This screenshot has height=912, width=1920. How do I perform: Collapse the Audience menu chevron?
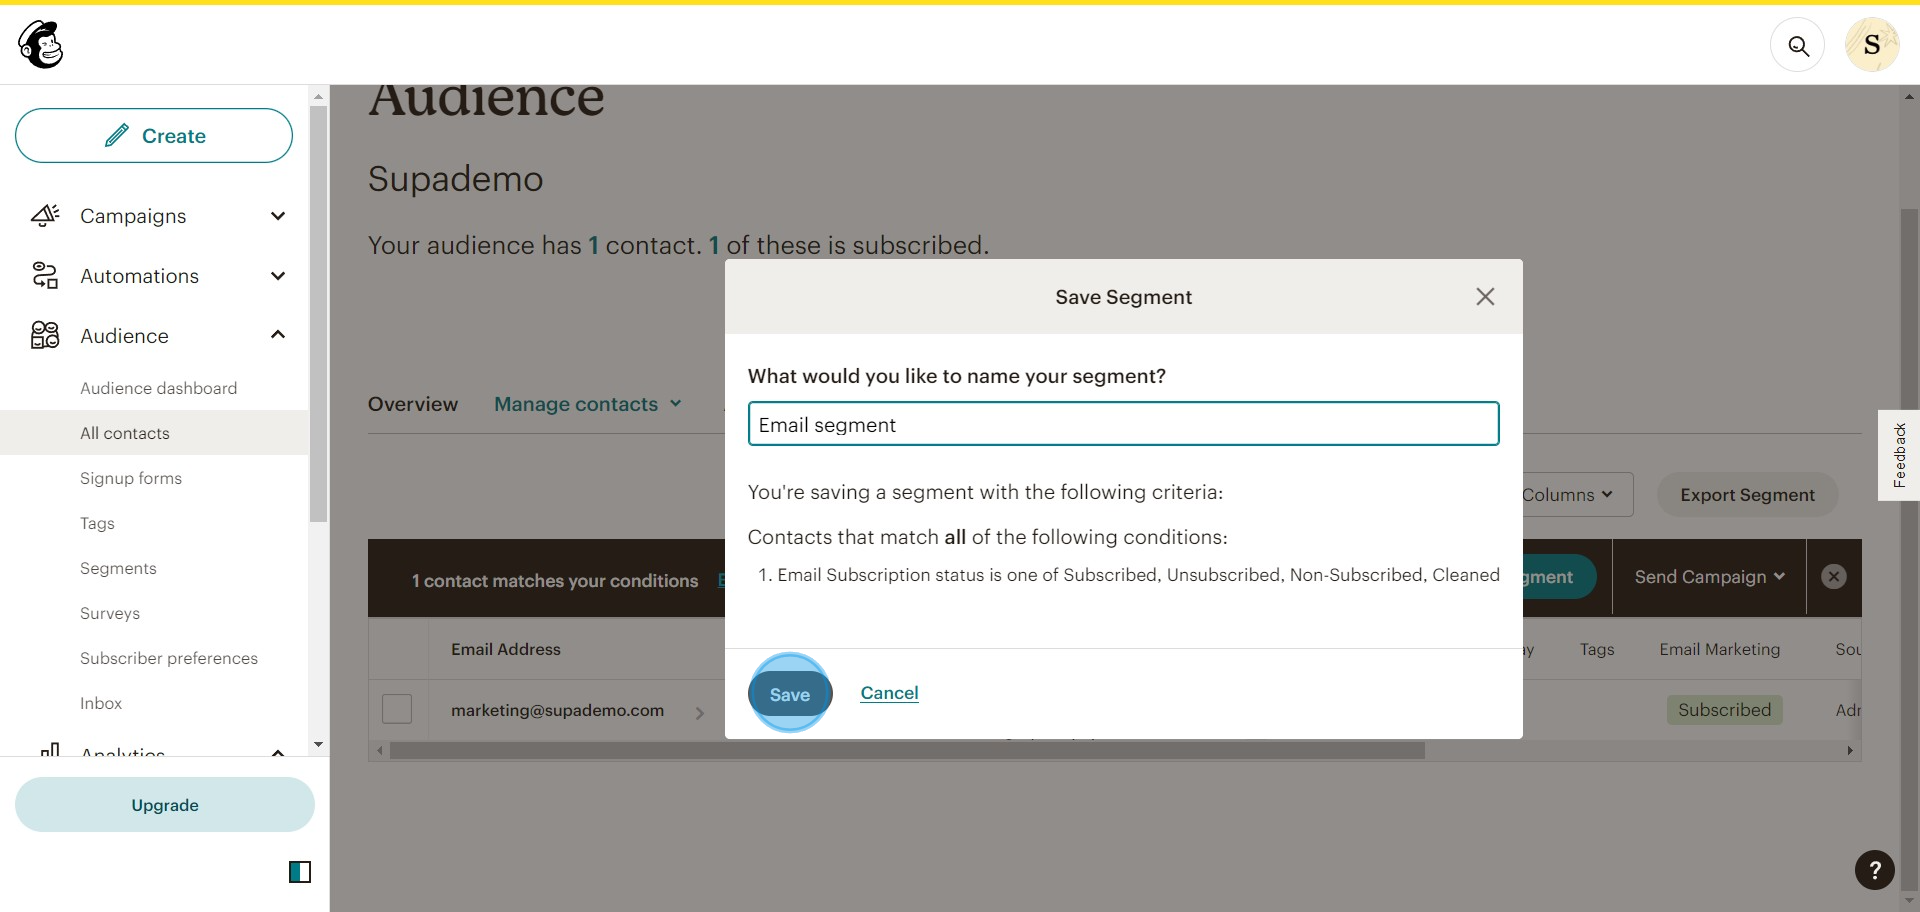click(x=278, y=335)
